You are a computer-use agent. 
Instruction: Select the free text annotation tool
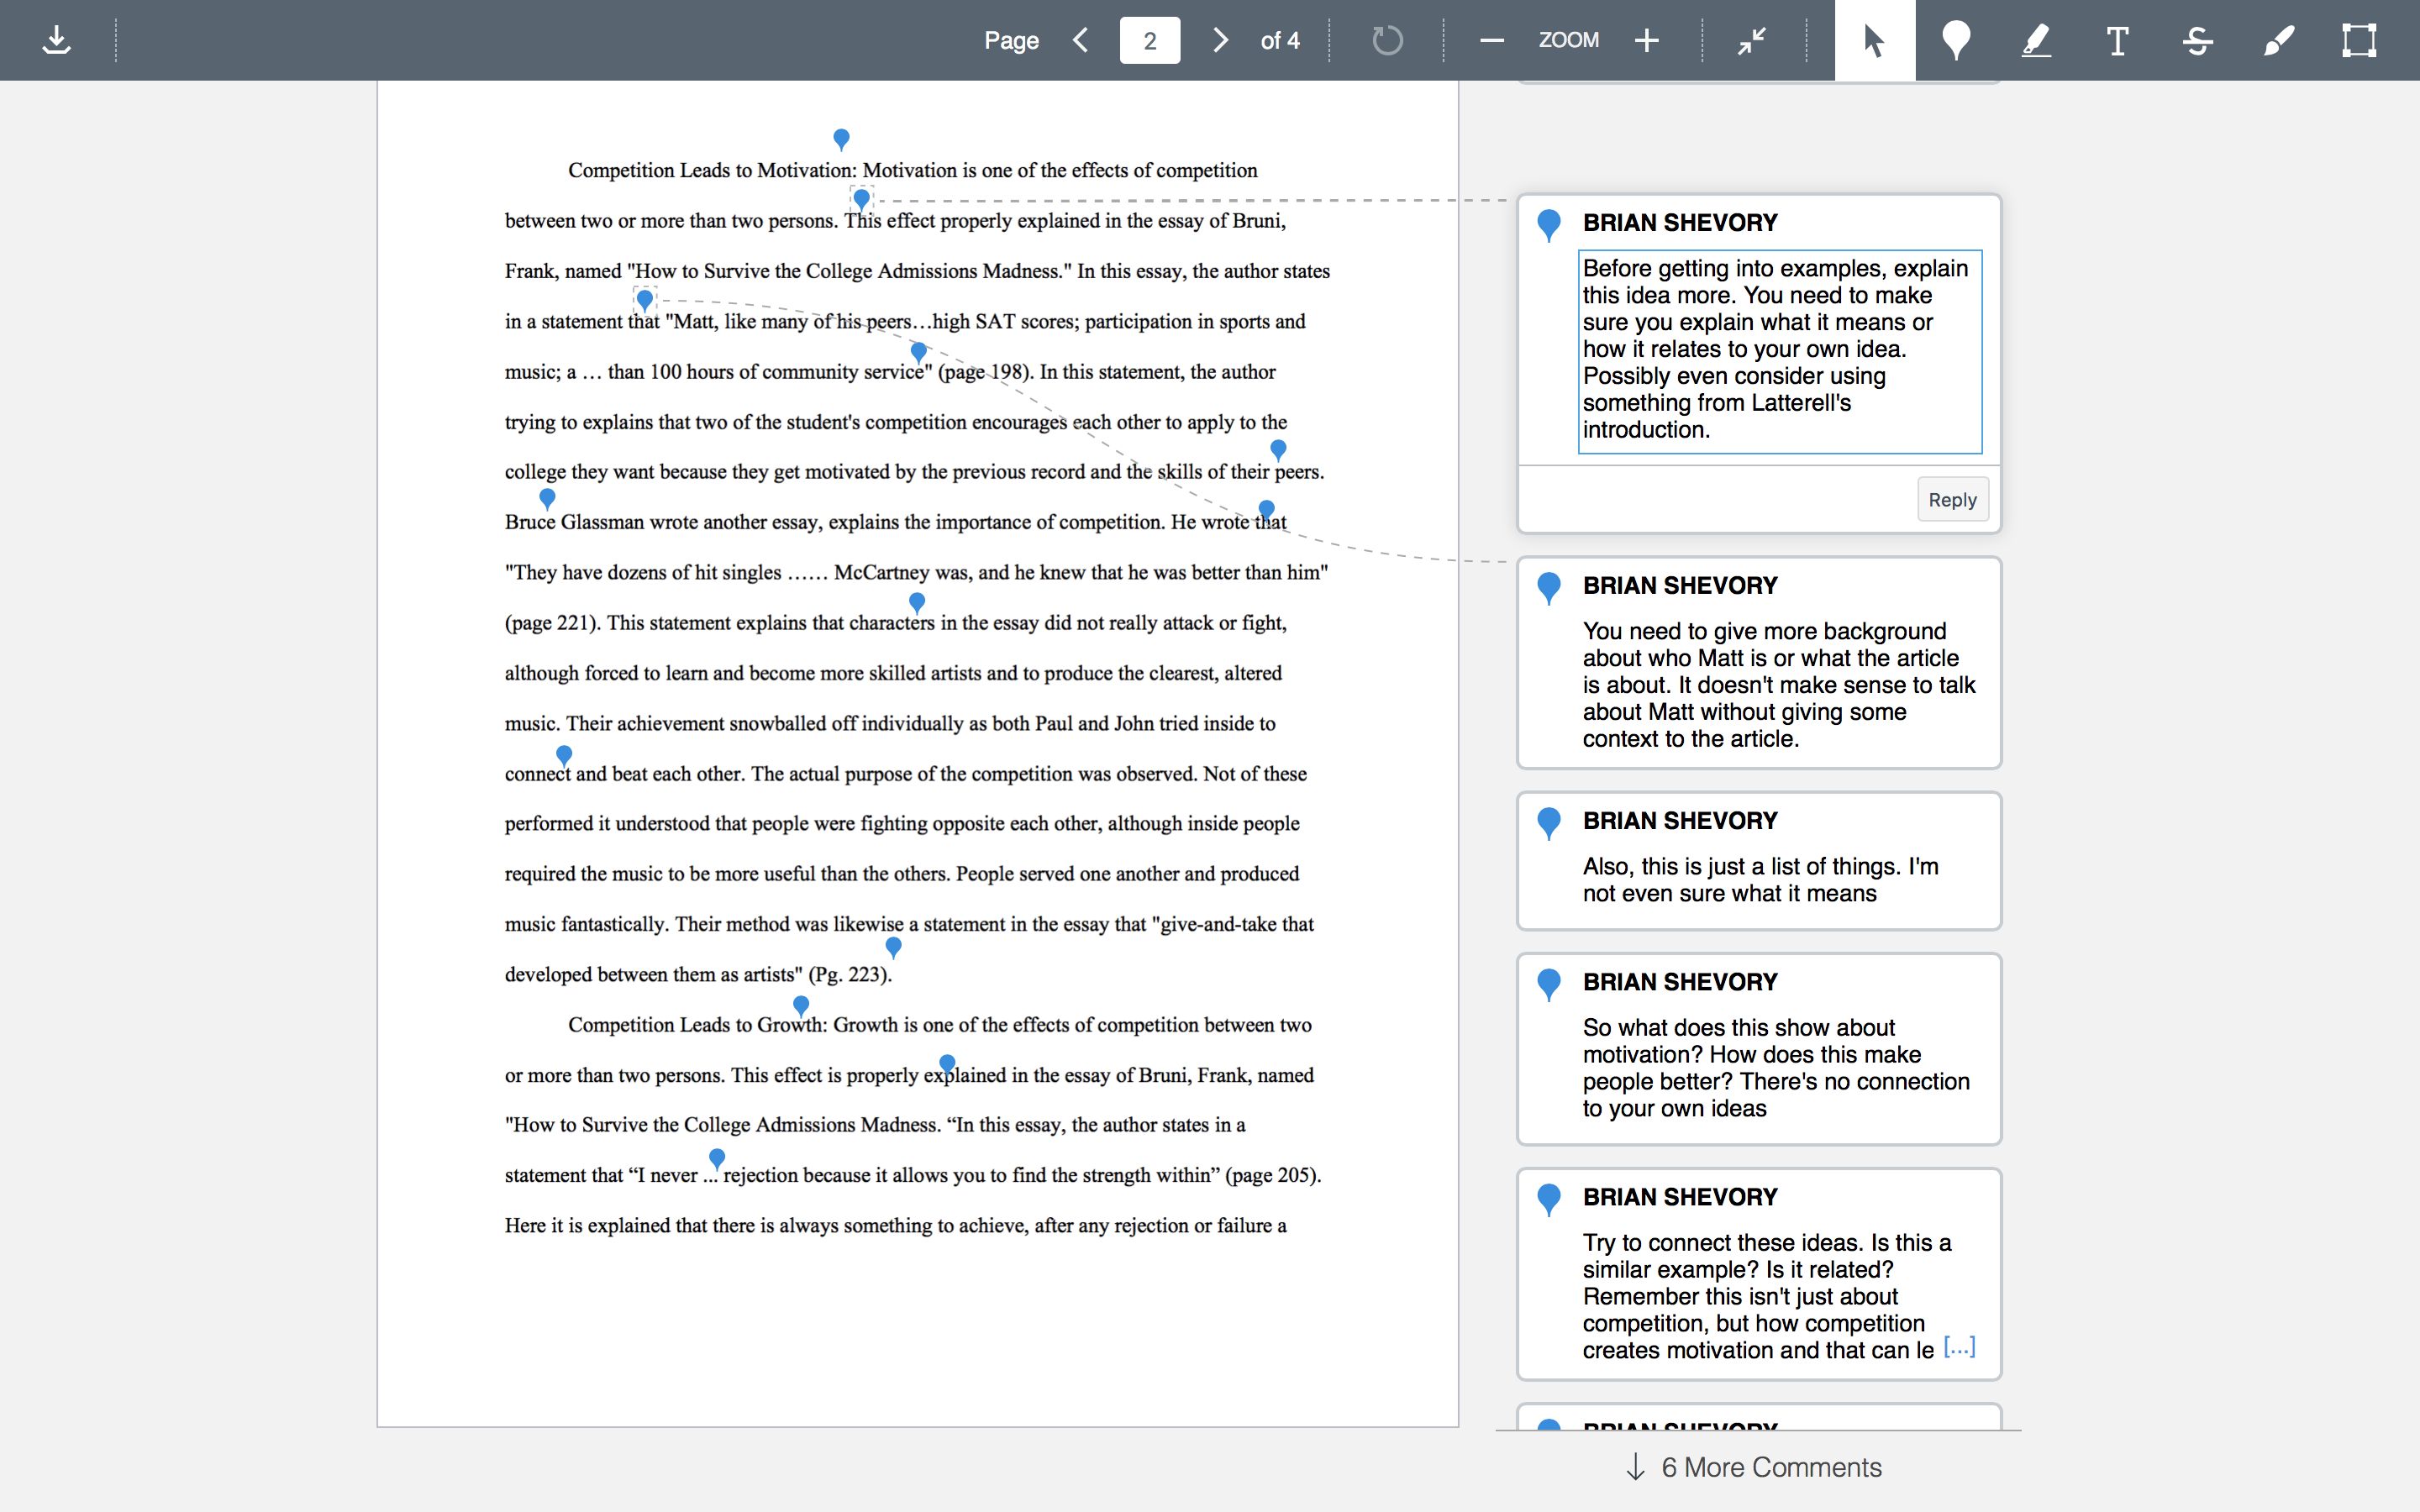(2117, 40)
